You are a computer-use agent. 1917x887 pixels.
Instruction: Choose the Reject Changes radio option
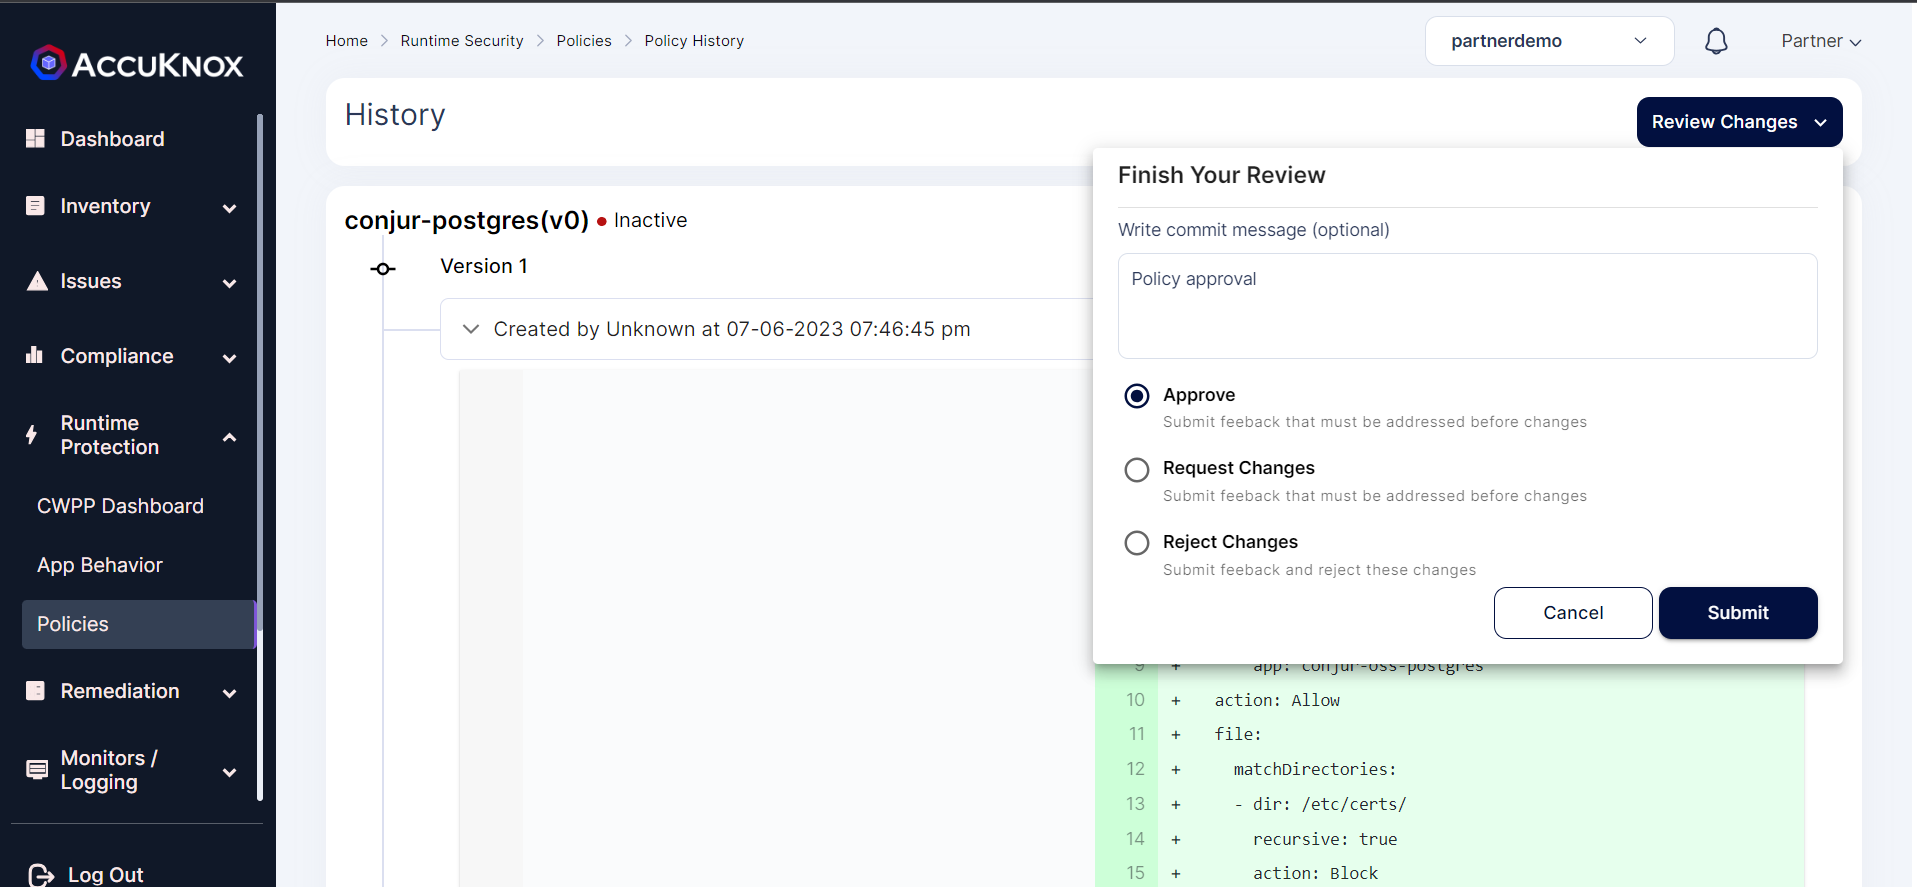pos(1137,543)
